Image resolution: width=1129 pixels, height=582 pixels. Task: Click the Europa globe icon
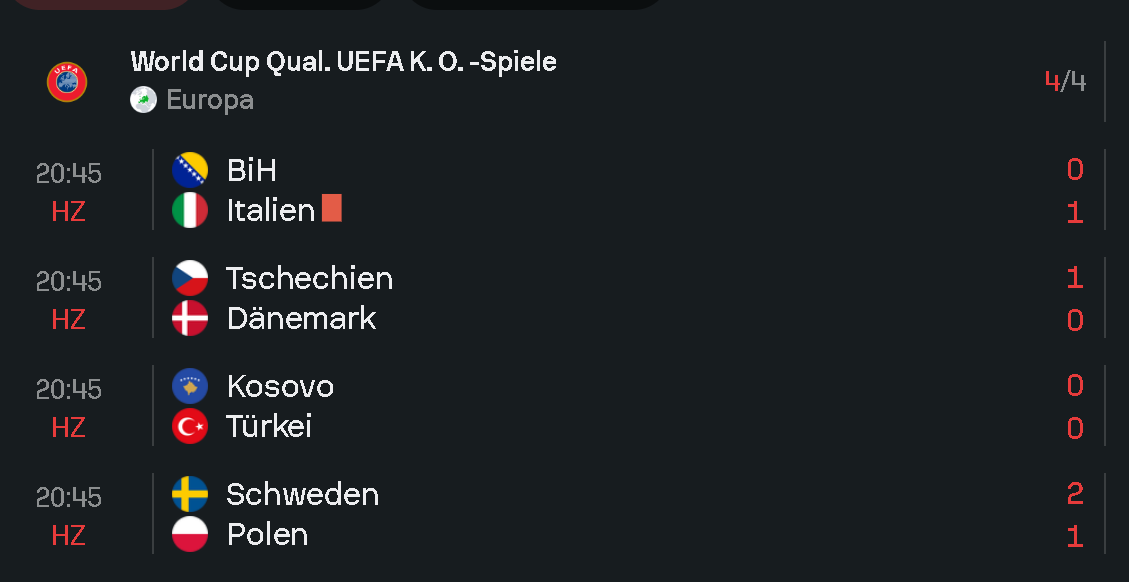[x=143, y=100]
